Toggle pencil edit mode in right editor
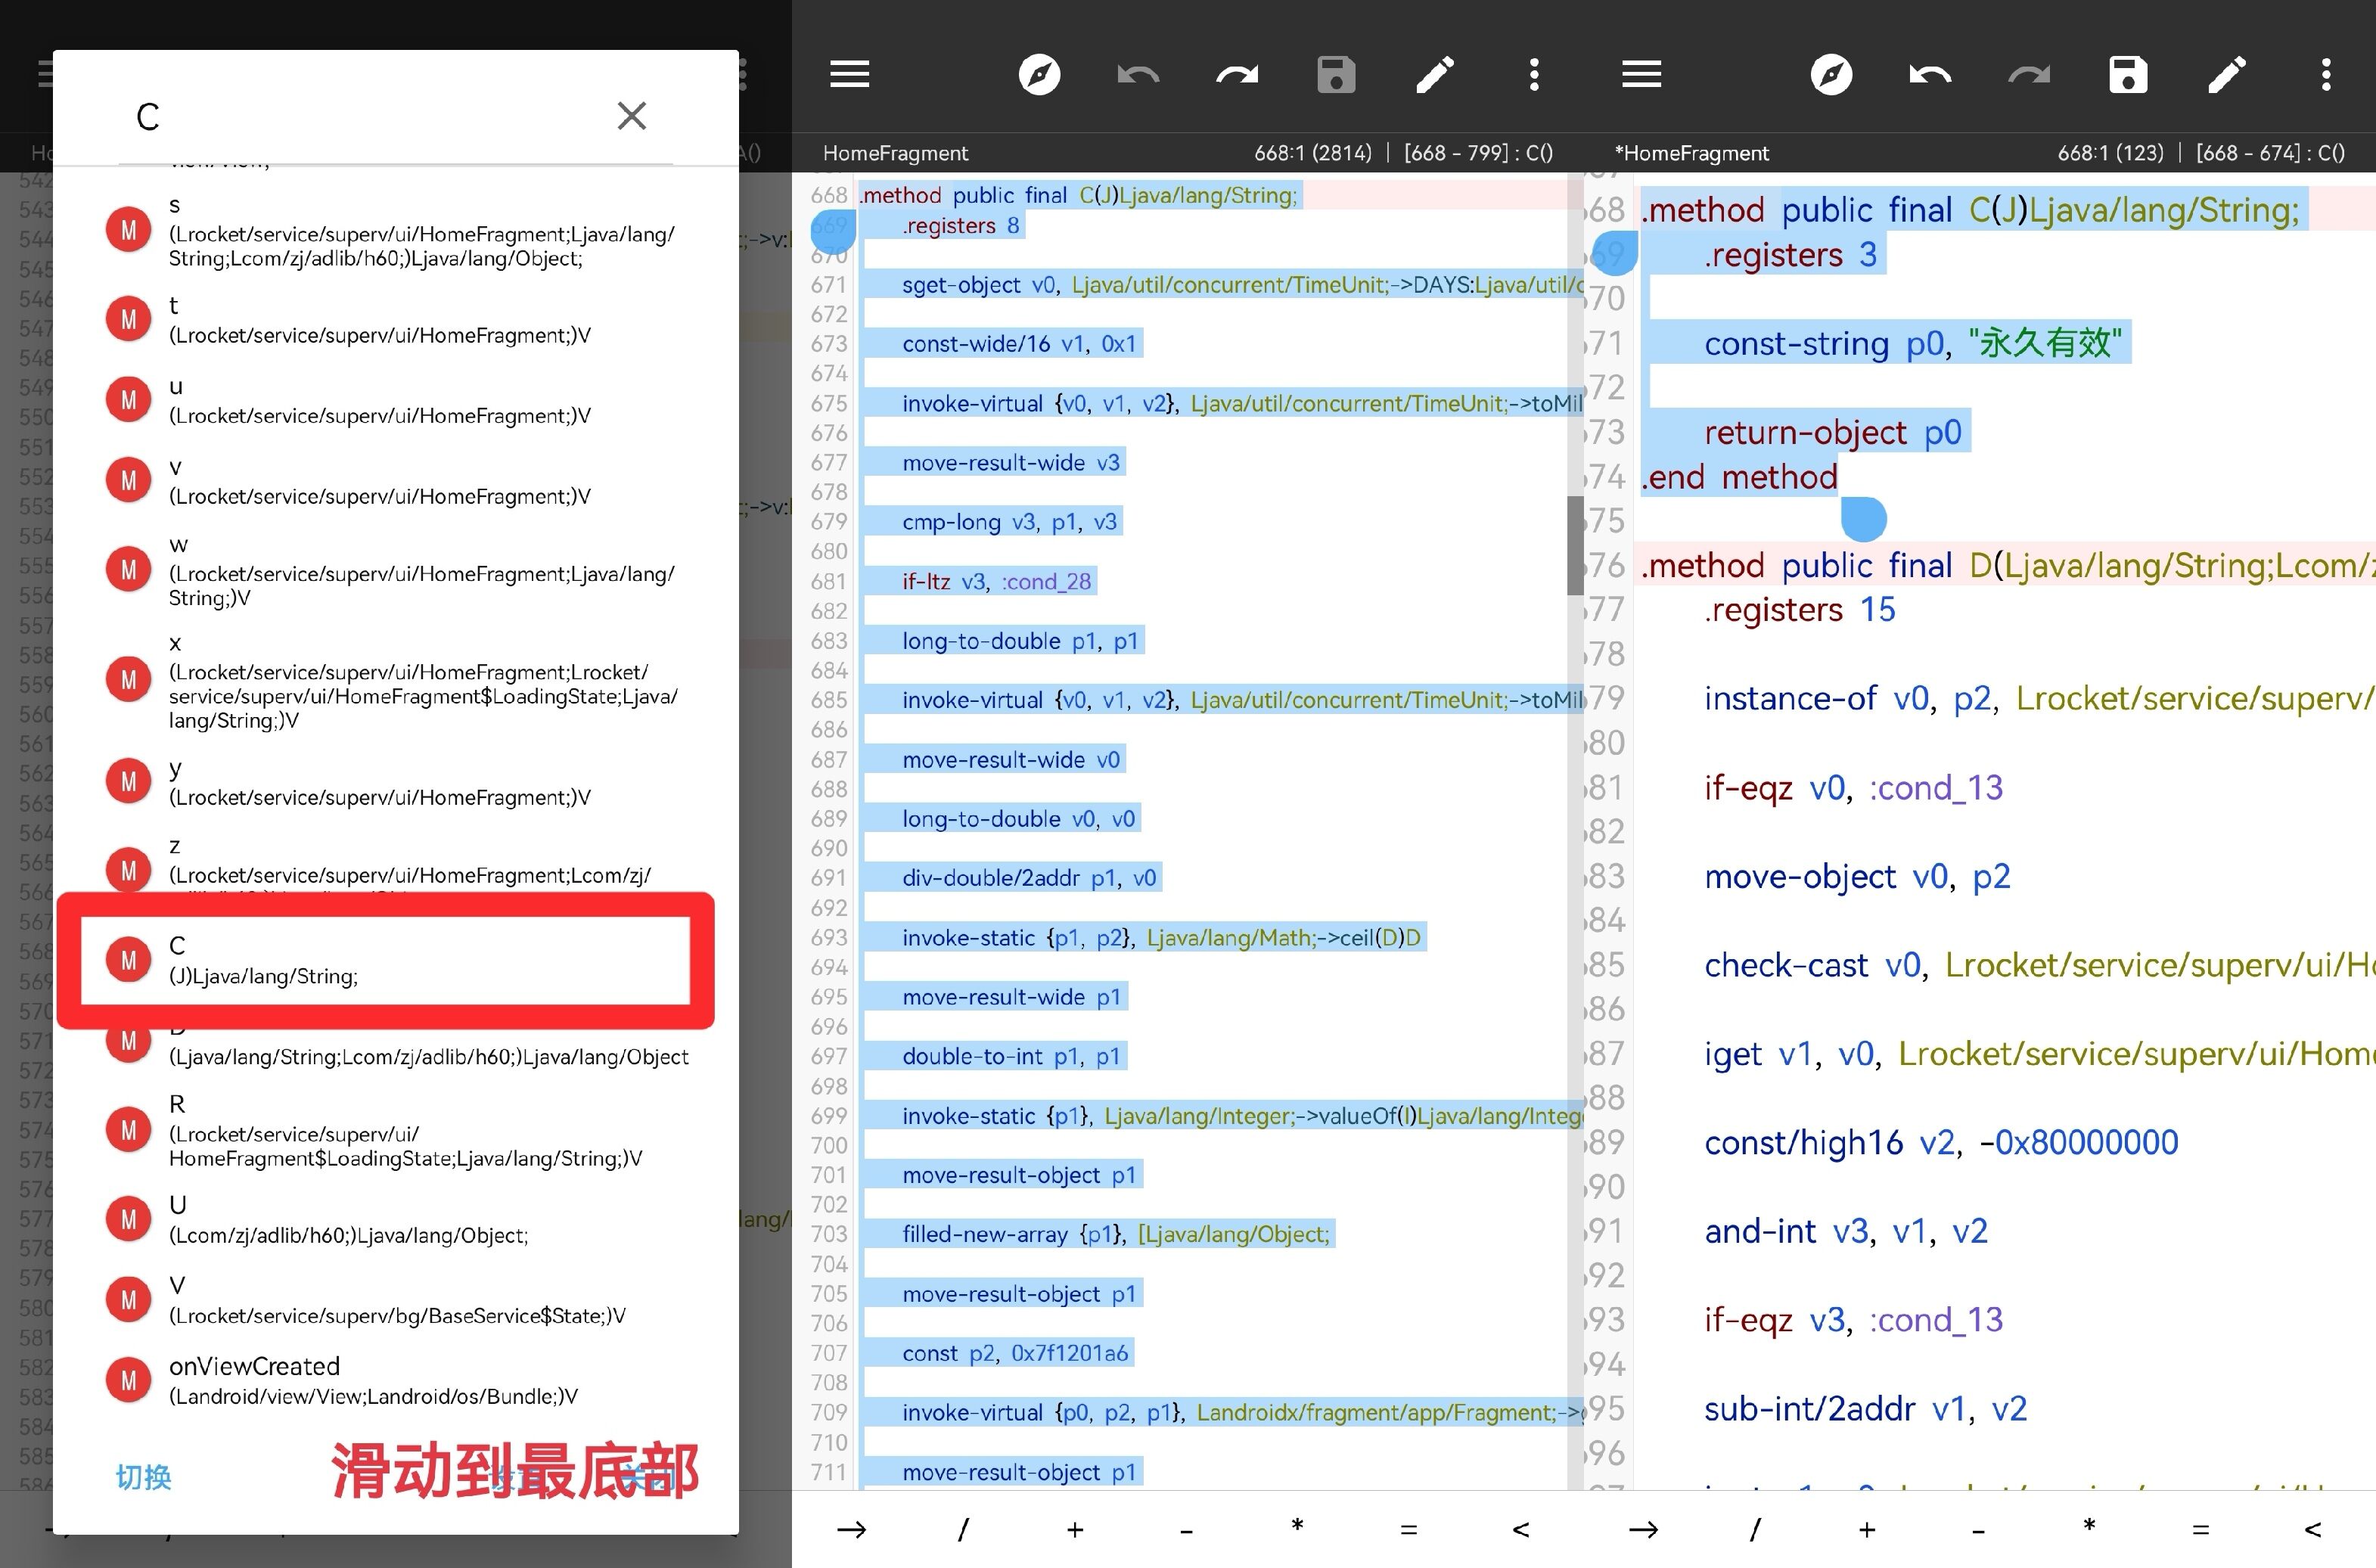The width and height of the screenshot is (2376, 1568). pos(2227,74)
